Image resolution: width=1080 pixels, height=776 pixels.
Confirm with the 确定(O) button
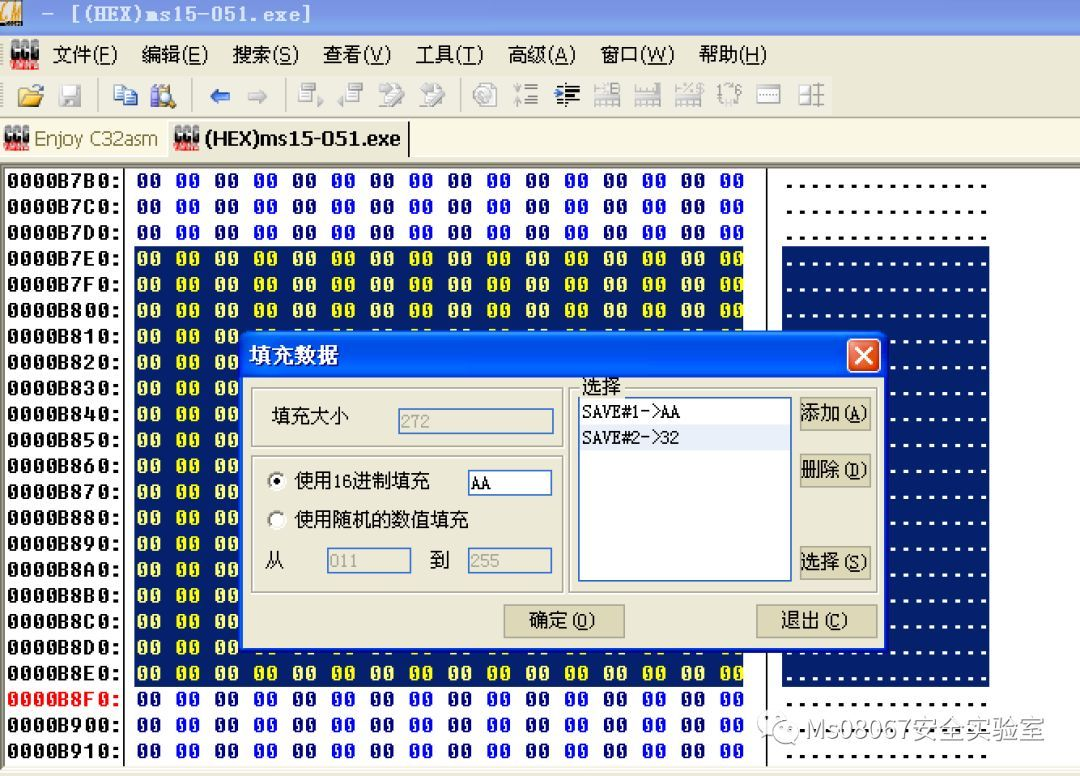pyautogui.click(x=563, y=621)
